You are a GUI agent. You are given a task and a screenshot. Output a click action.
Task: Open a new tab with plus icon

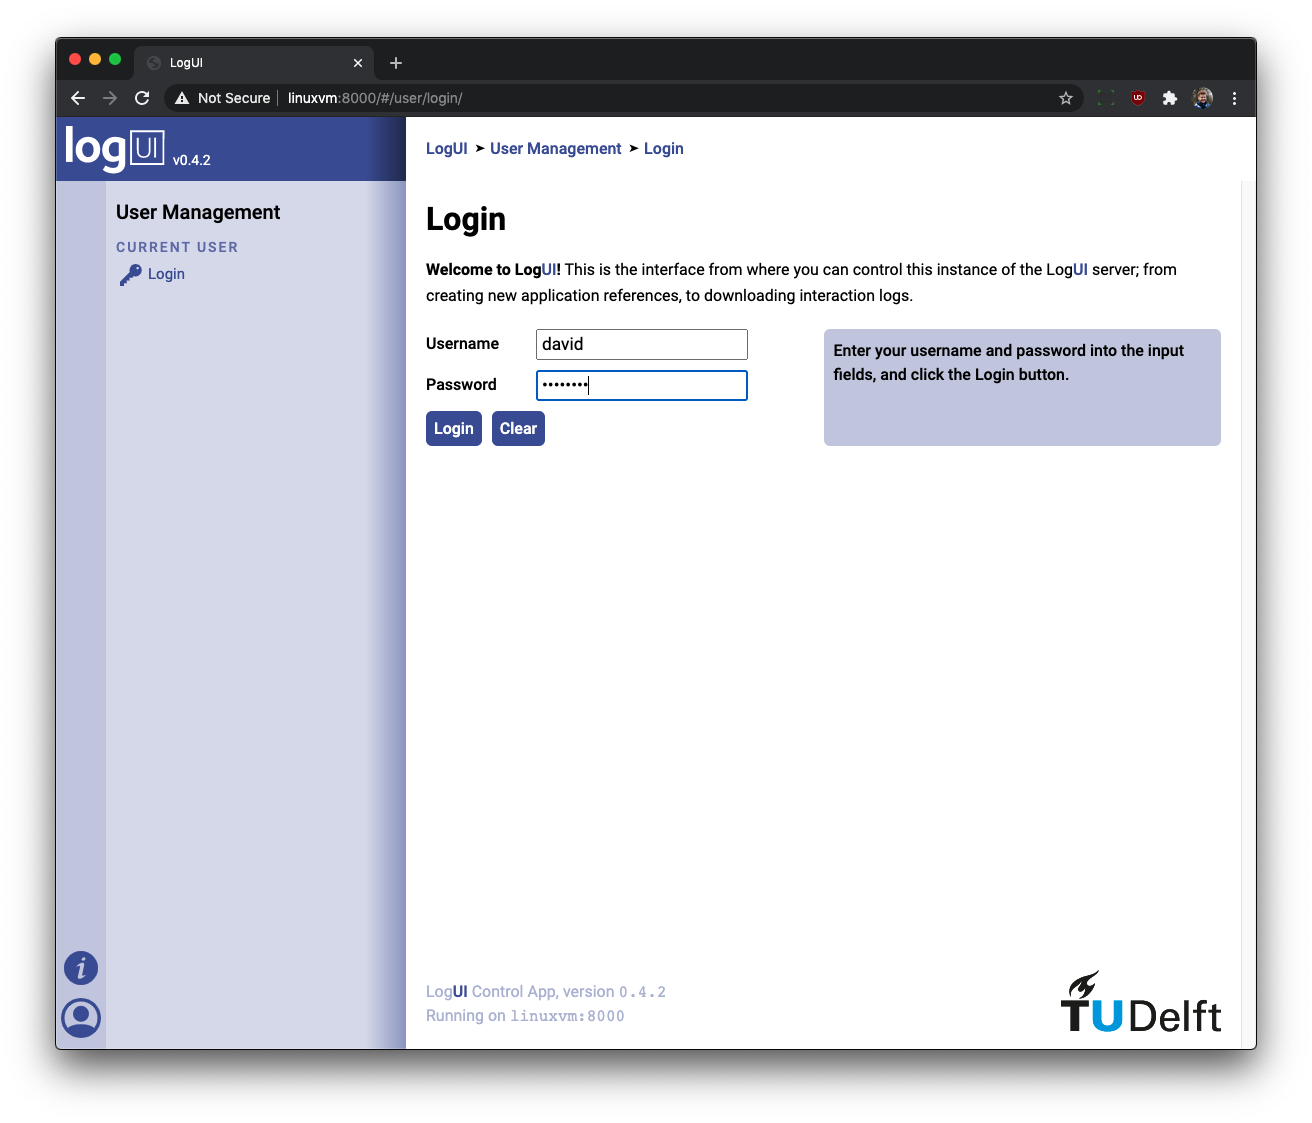396,63
